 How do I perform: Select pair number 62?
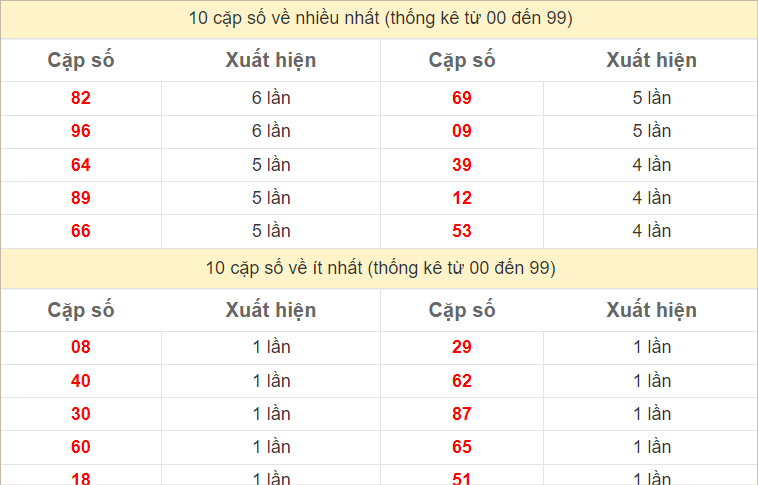(x=462, y=381)
